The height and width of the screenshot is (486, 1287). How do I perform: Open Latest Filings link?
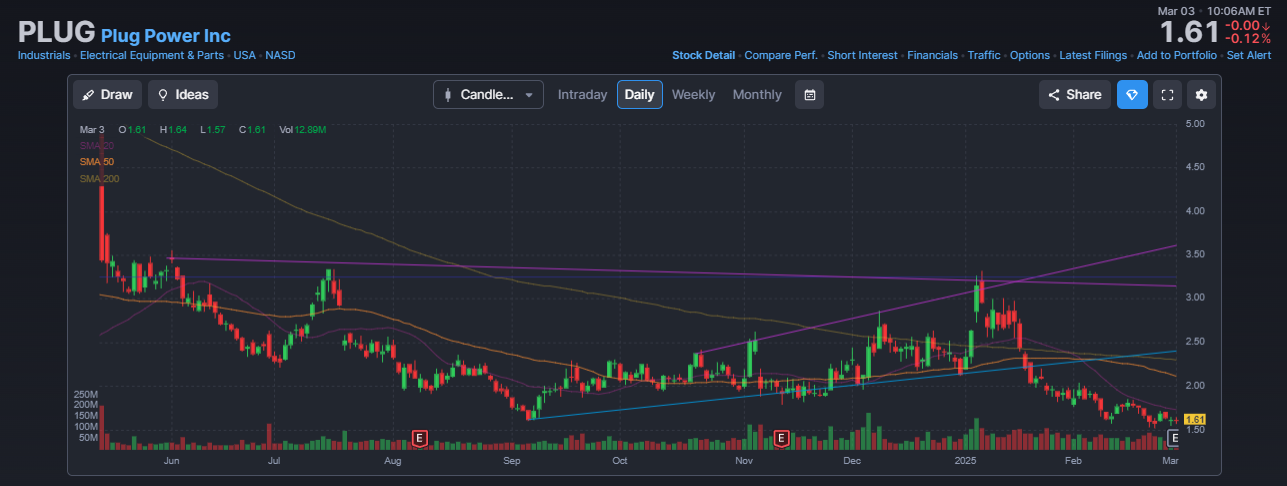[1093, 56]
